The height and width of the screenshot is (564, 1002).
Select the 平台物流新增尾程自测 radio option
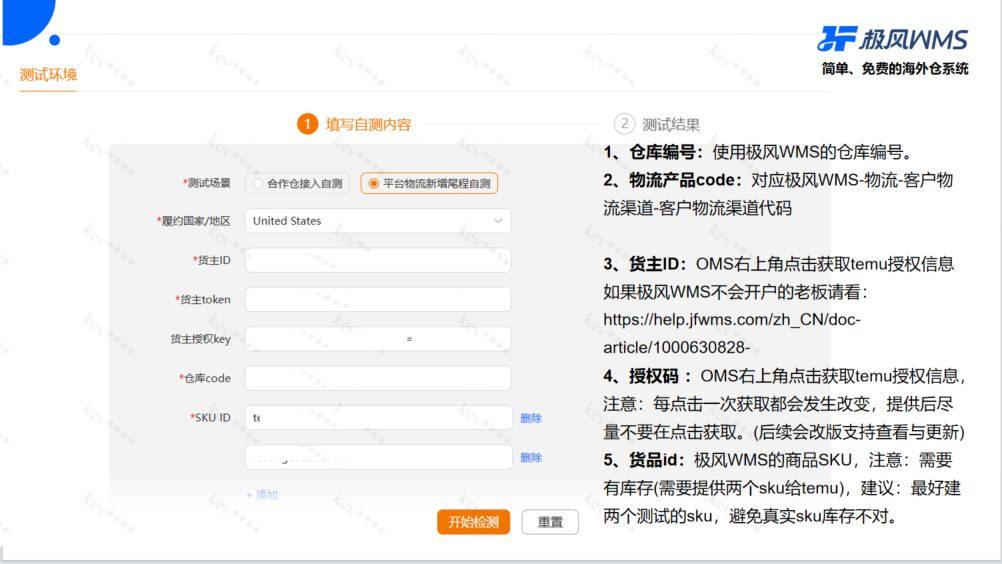(429, 183)
